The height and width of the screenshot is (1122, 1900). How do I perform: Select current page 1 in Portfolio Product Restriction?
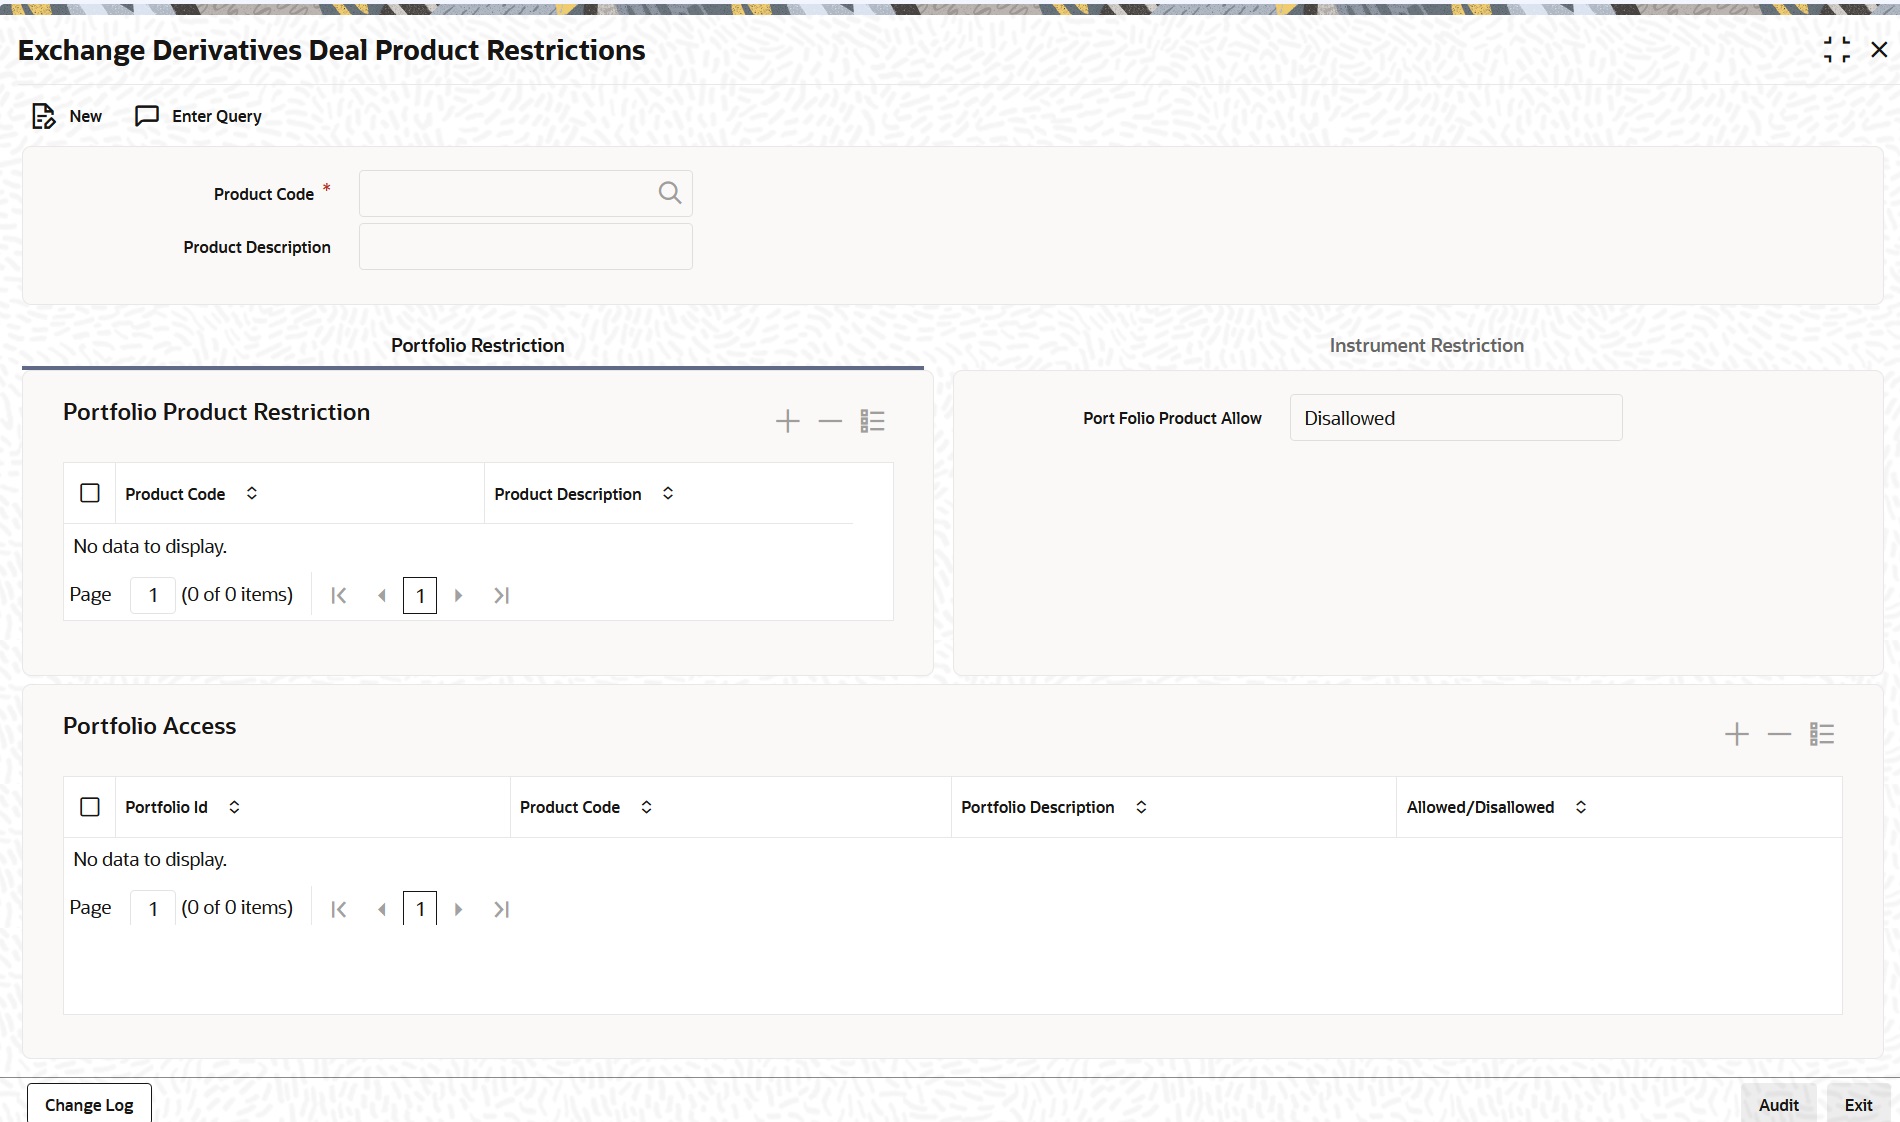coord(420,595)
